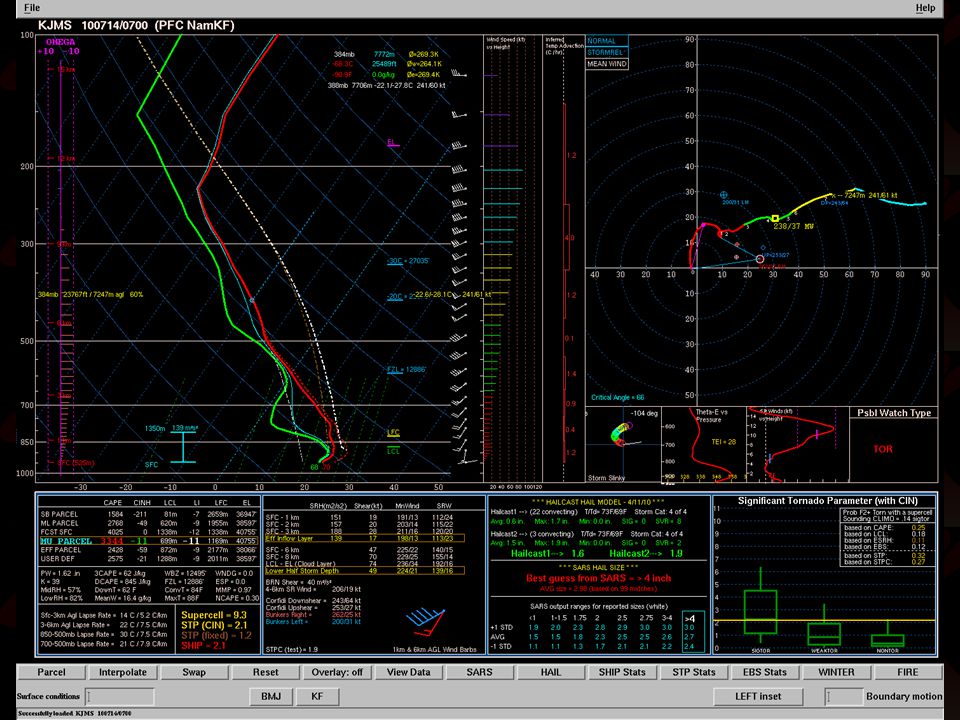Show the HAIL inset
The width and height of the screenshot is (960, 720).
tap(551, 672)
